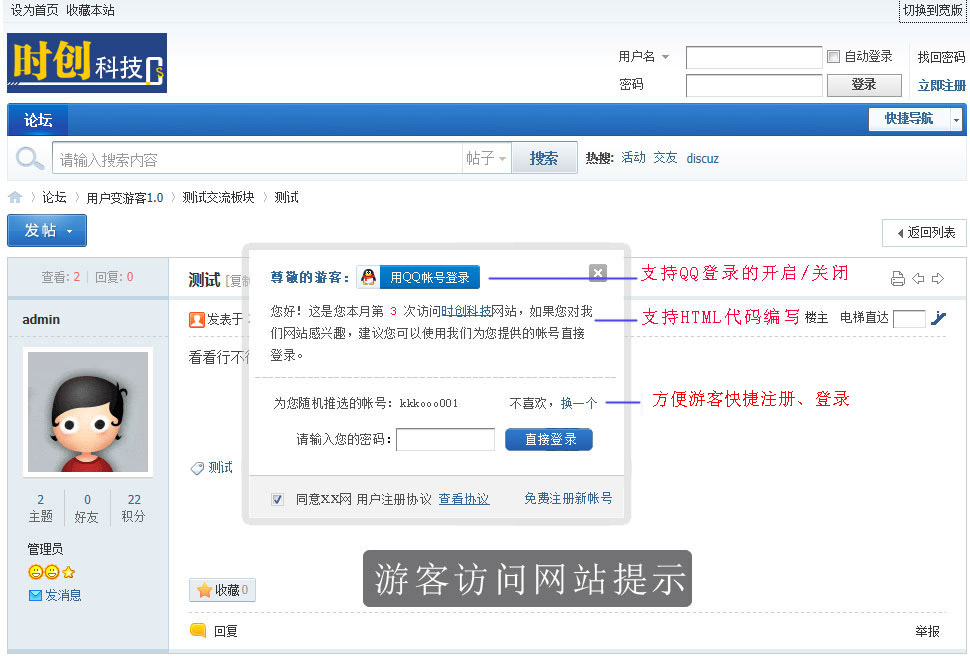Click the envelope send message icon
Screen dimensions: 970x657
coord(35,595)
